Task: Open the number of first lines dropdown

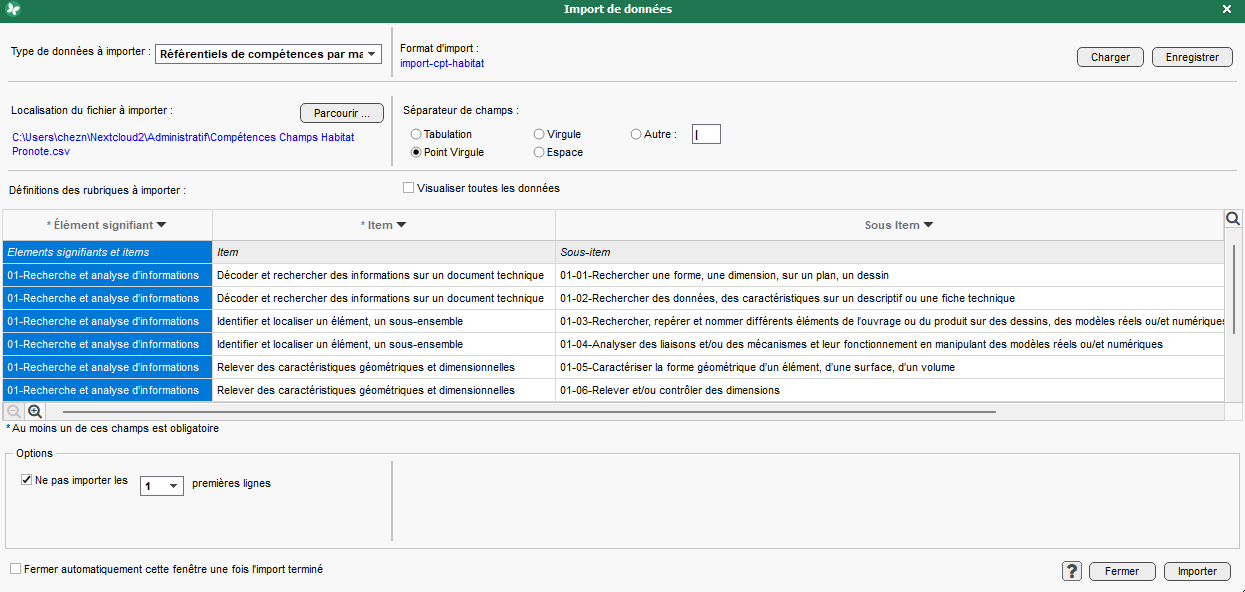Action: (x=162, y=486)
